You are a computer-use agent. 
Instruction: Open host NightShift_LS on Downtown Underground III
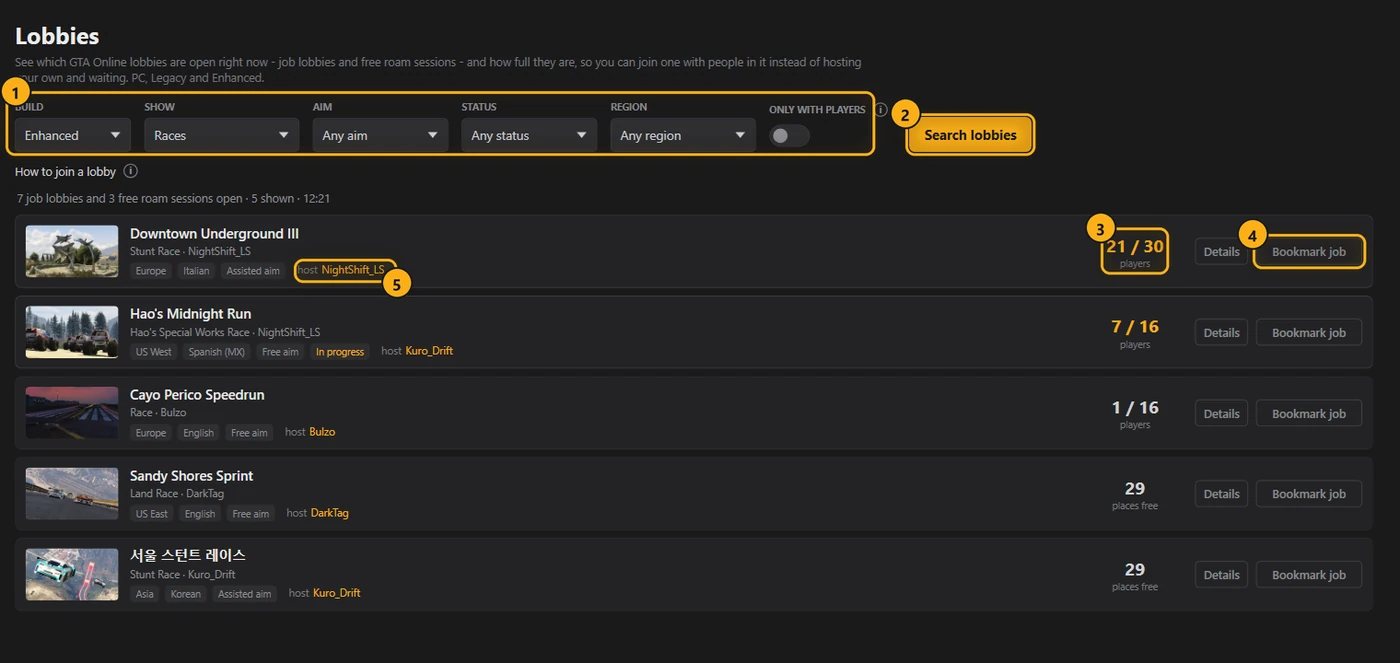(353, 270)
